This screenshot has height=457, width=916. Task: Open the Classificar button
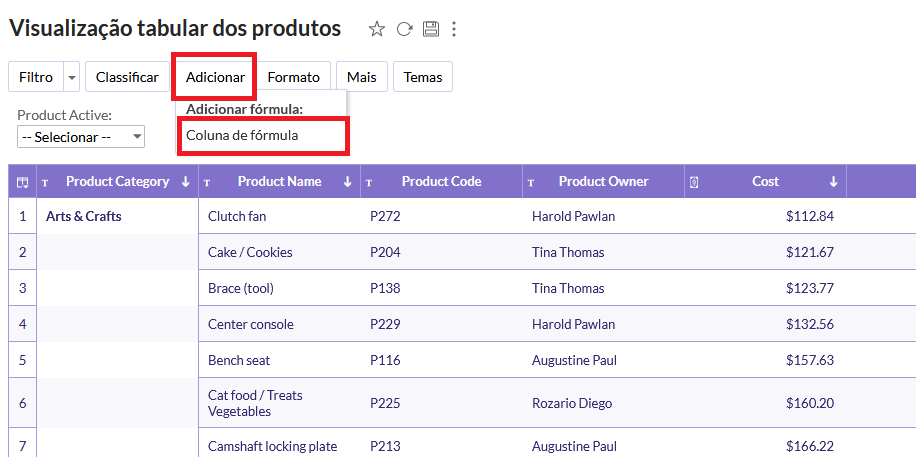tap(127, 77)
